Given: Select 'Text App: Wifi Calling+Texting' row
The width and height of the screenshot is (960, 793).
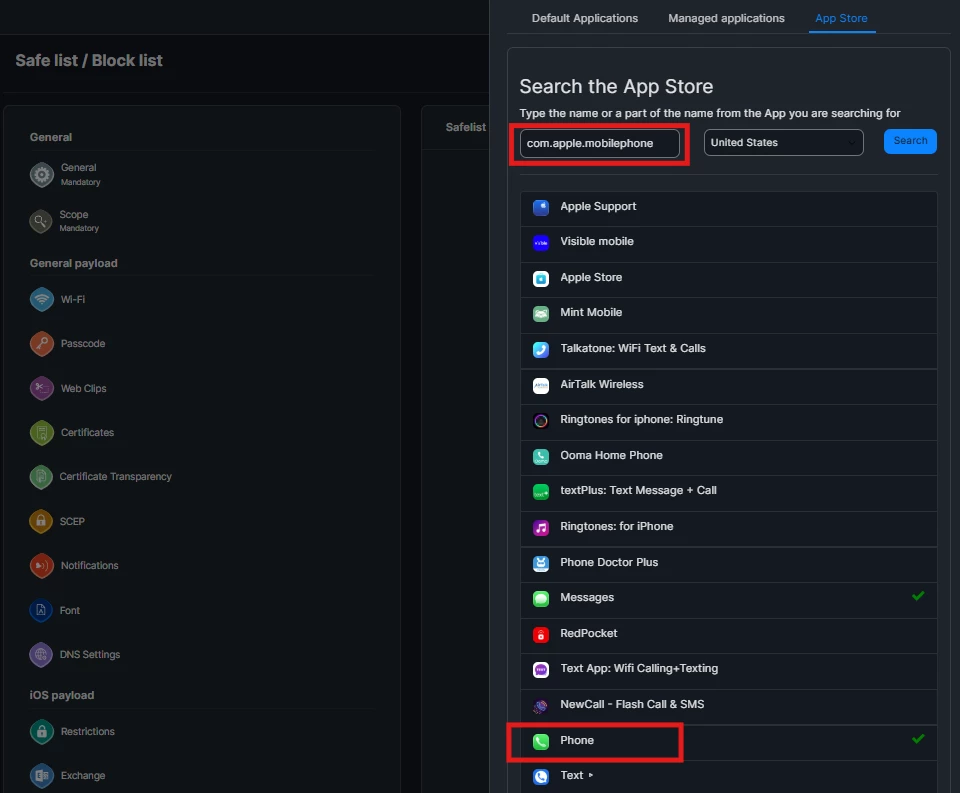Looking at the screenshot, I should (729, 669).
